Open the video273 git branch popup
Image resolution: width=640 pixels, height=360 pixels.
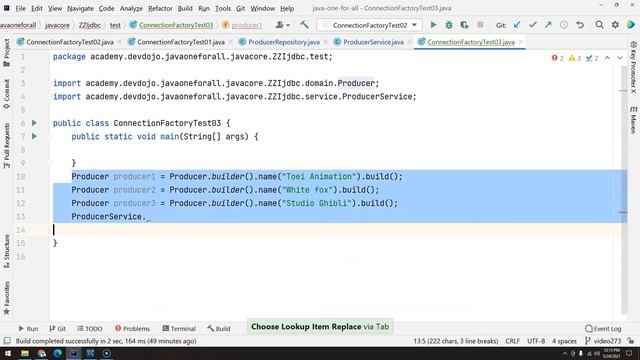603,341
